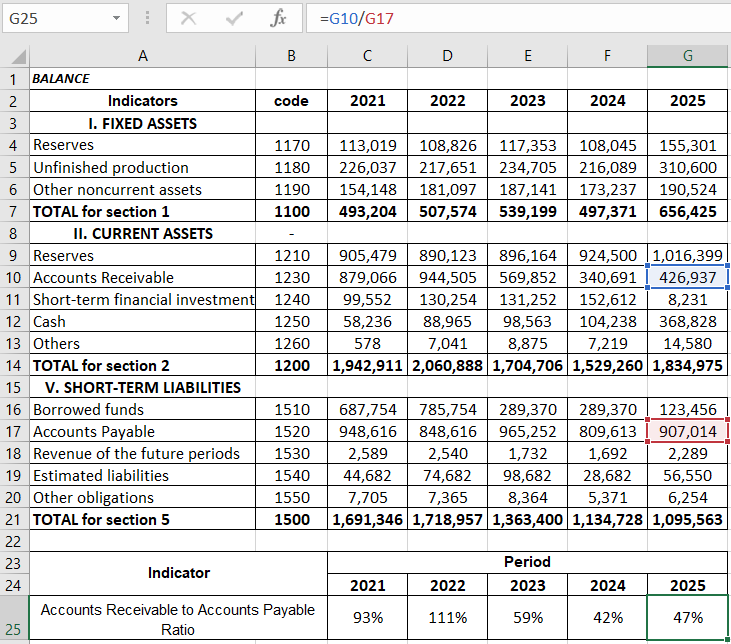The image size is (731, 644).
Task: Click the 2025 Accounts Payable value 907,014
Action: (687, 431)
